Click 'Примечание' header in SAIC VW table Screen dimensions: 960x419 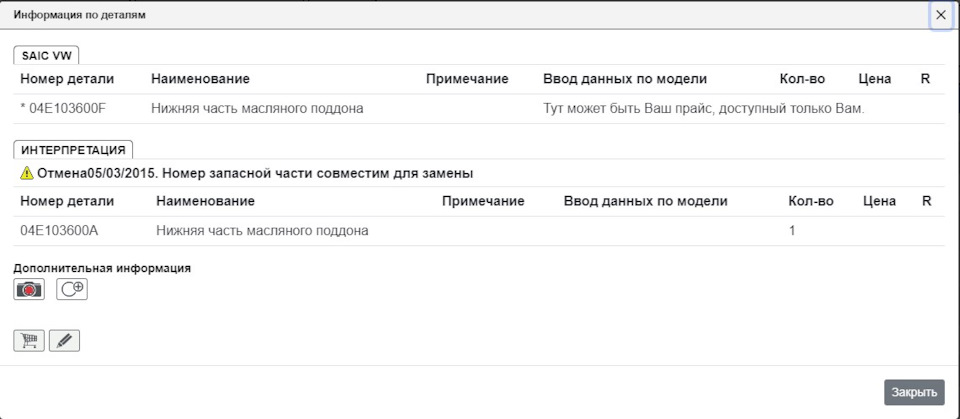click(467, 79)
